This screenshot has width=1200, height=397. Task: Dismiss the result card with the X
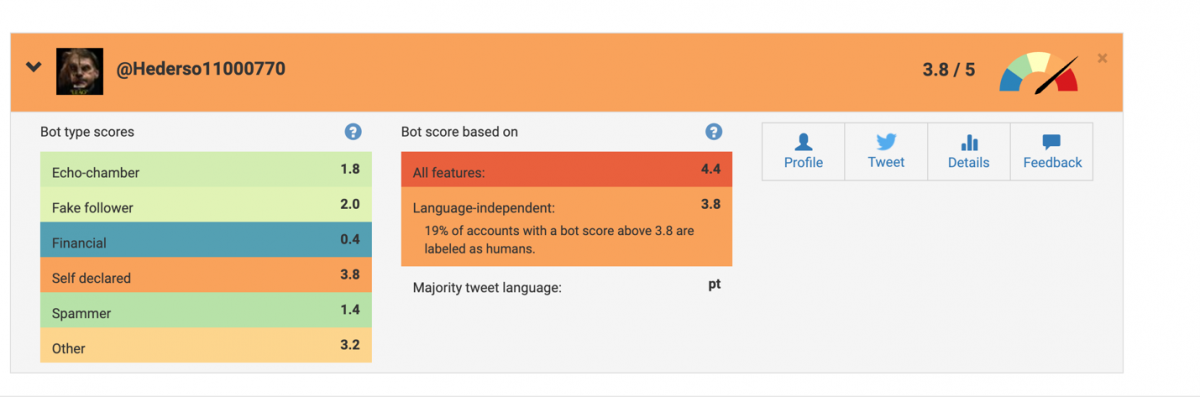point(1102,58)
